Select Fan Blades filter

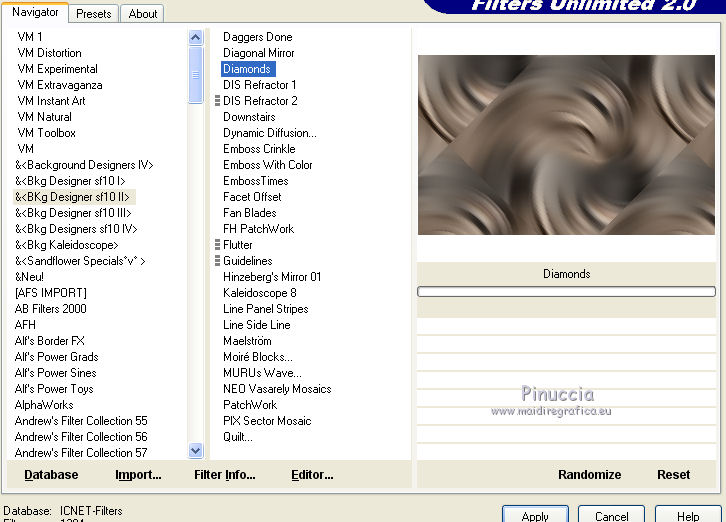pos(250,213)
